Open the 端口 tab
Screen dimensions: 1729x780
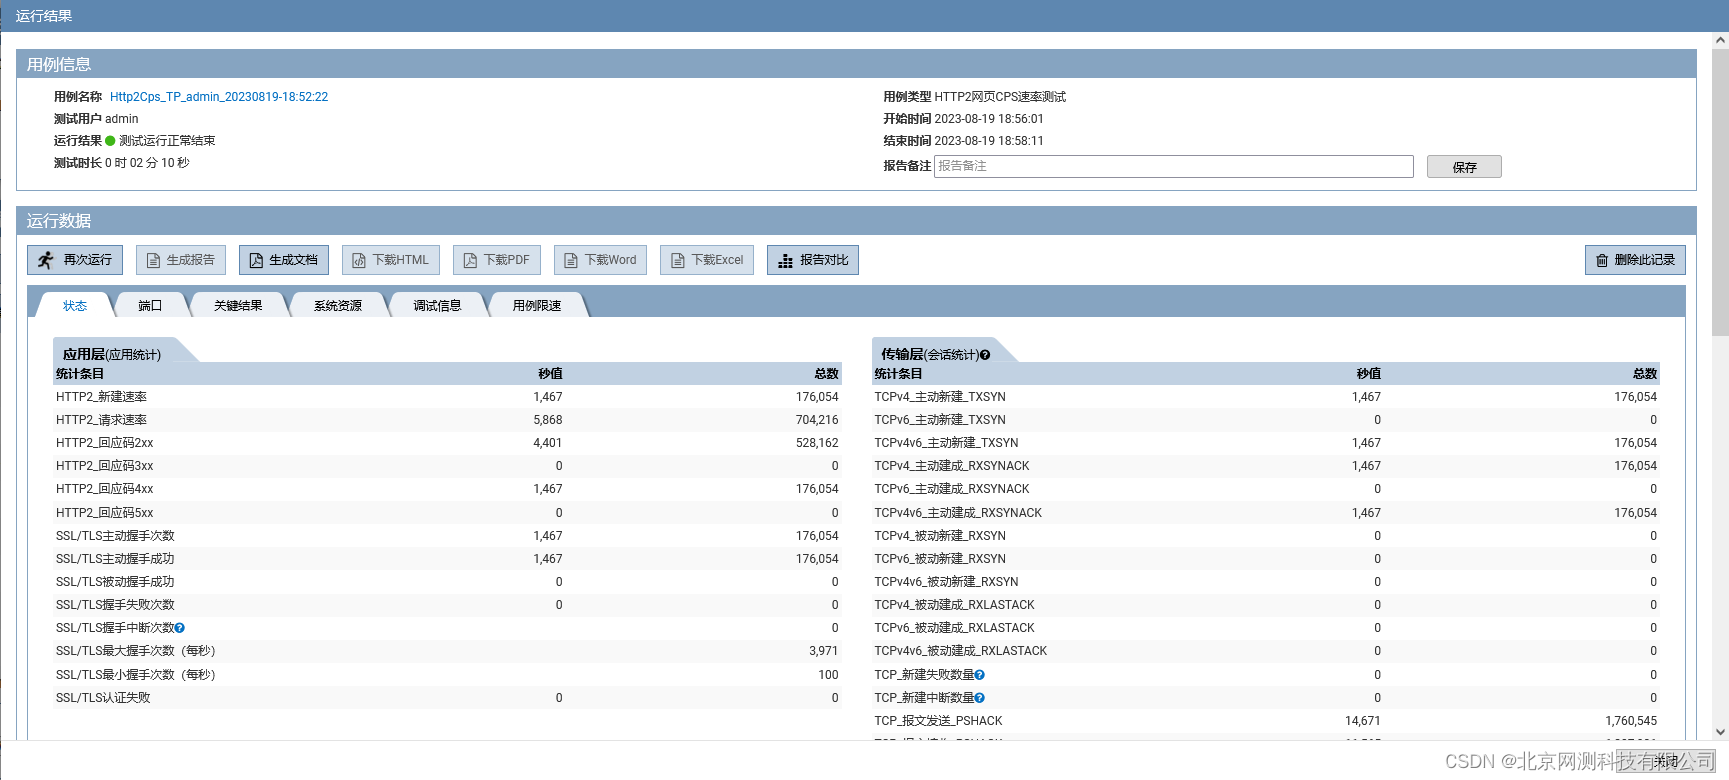coord(150,305)
